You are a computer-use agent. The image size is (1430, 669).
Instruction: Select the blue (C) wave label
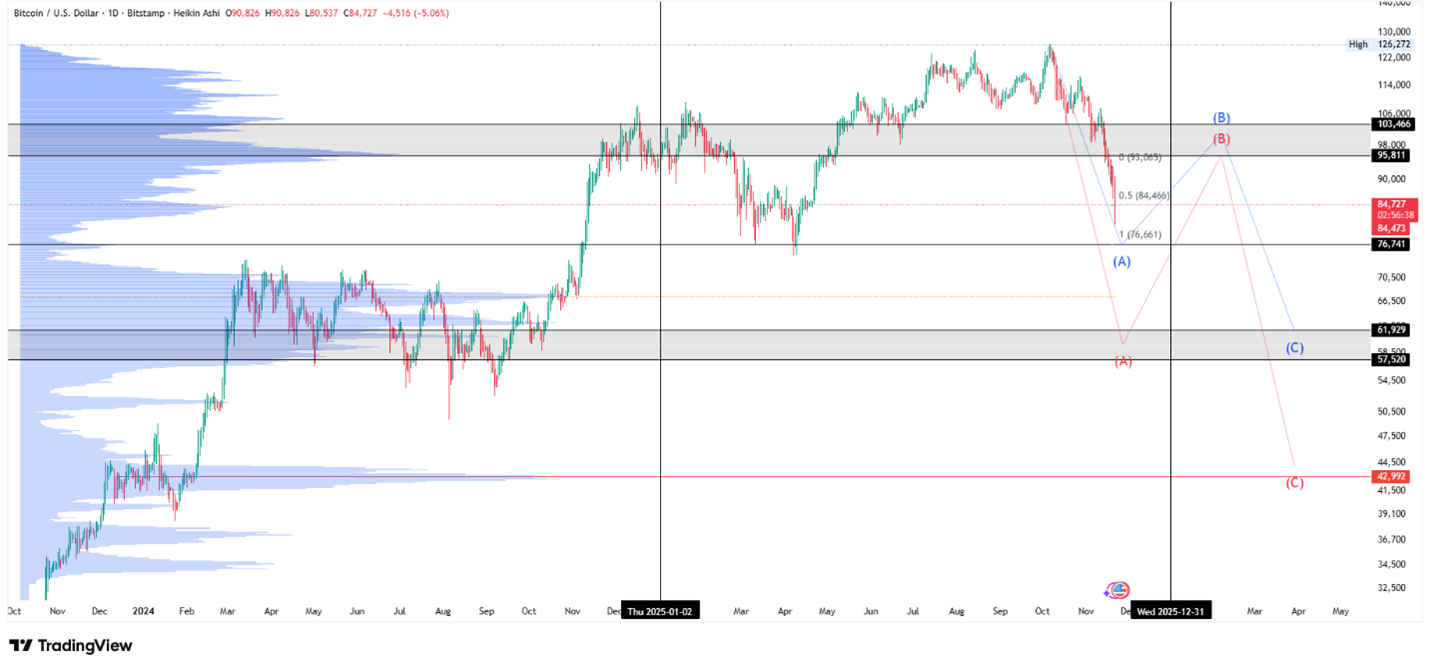click(x=1294, y=348)
